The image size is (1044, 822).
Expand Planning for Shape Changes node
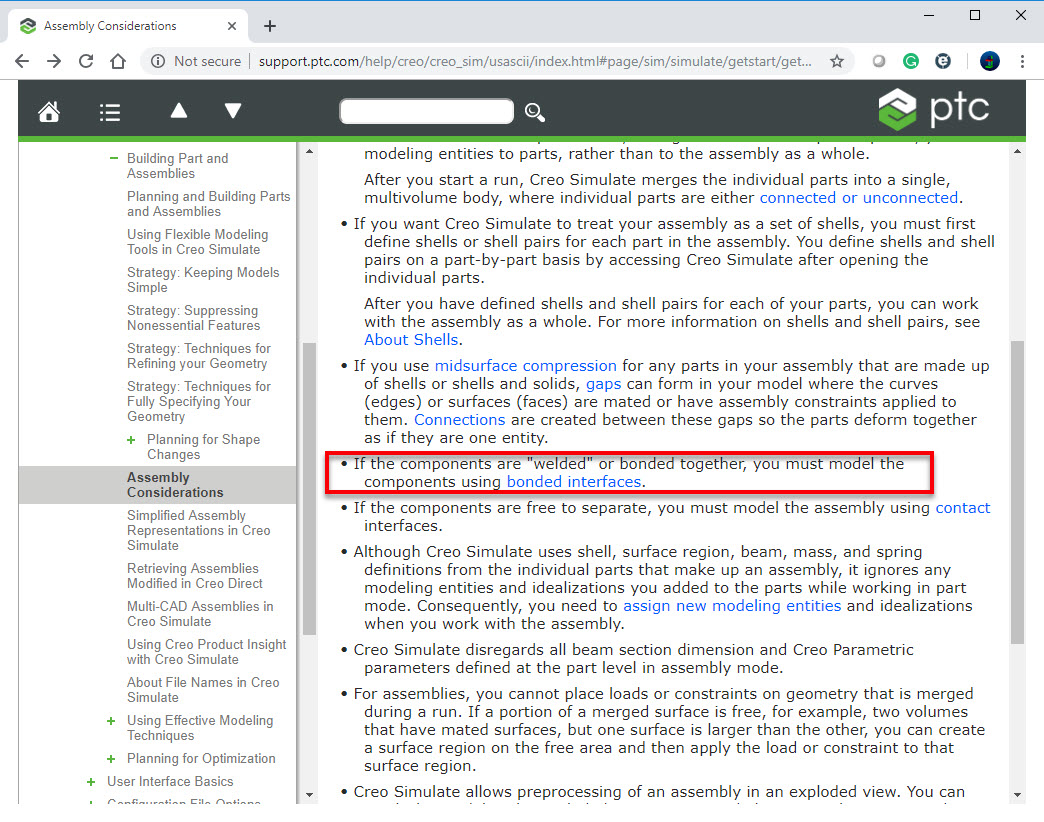(x=131, y=440)
